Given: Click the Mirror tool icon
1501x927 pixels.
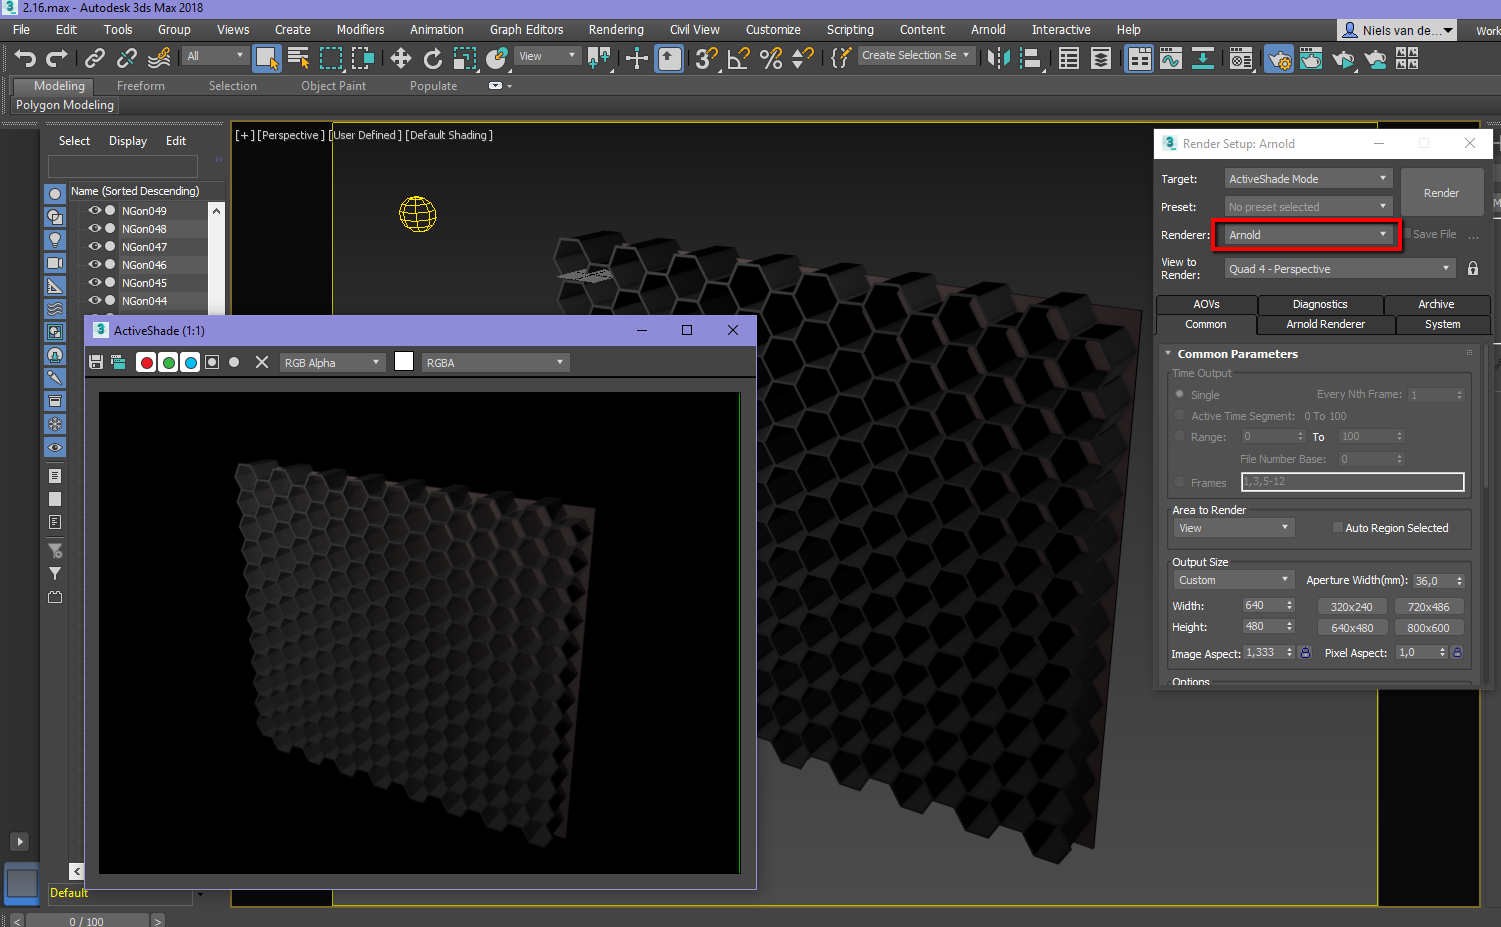Looking at the screenshot, I should tap(998, 59).
